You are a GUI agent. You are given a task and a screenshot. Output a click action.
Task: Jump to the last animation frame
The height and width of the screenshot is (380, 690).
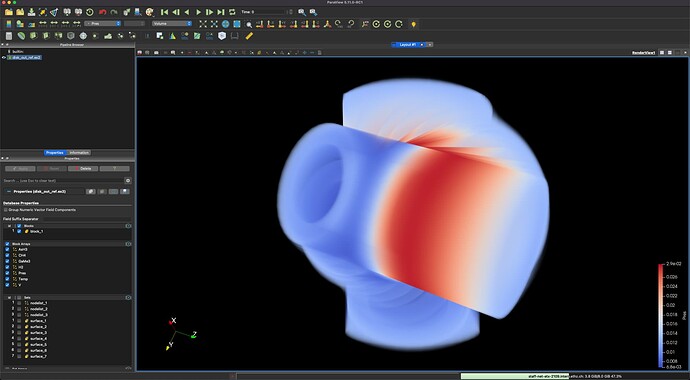(x=221, y=12)
